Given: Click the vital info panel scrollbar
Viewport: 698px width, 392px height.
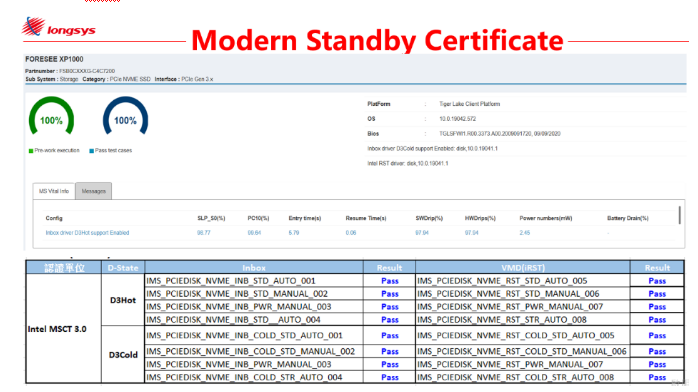Looking at the screenshot, I should (x=679, y=215).
